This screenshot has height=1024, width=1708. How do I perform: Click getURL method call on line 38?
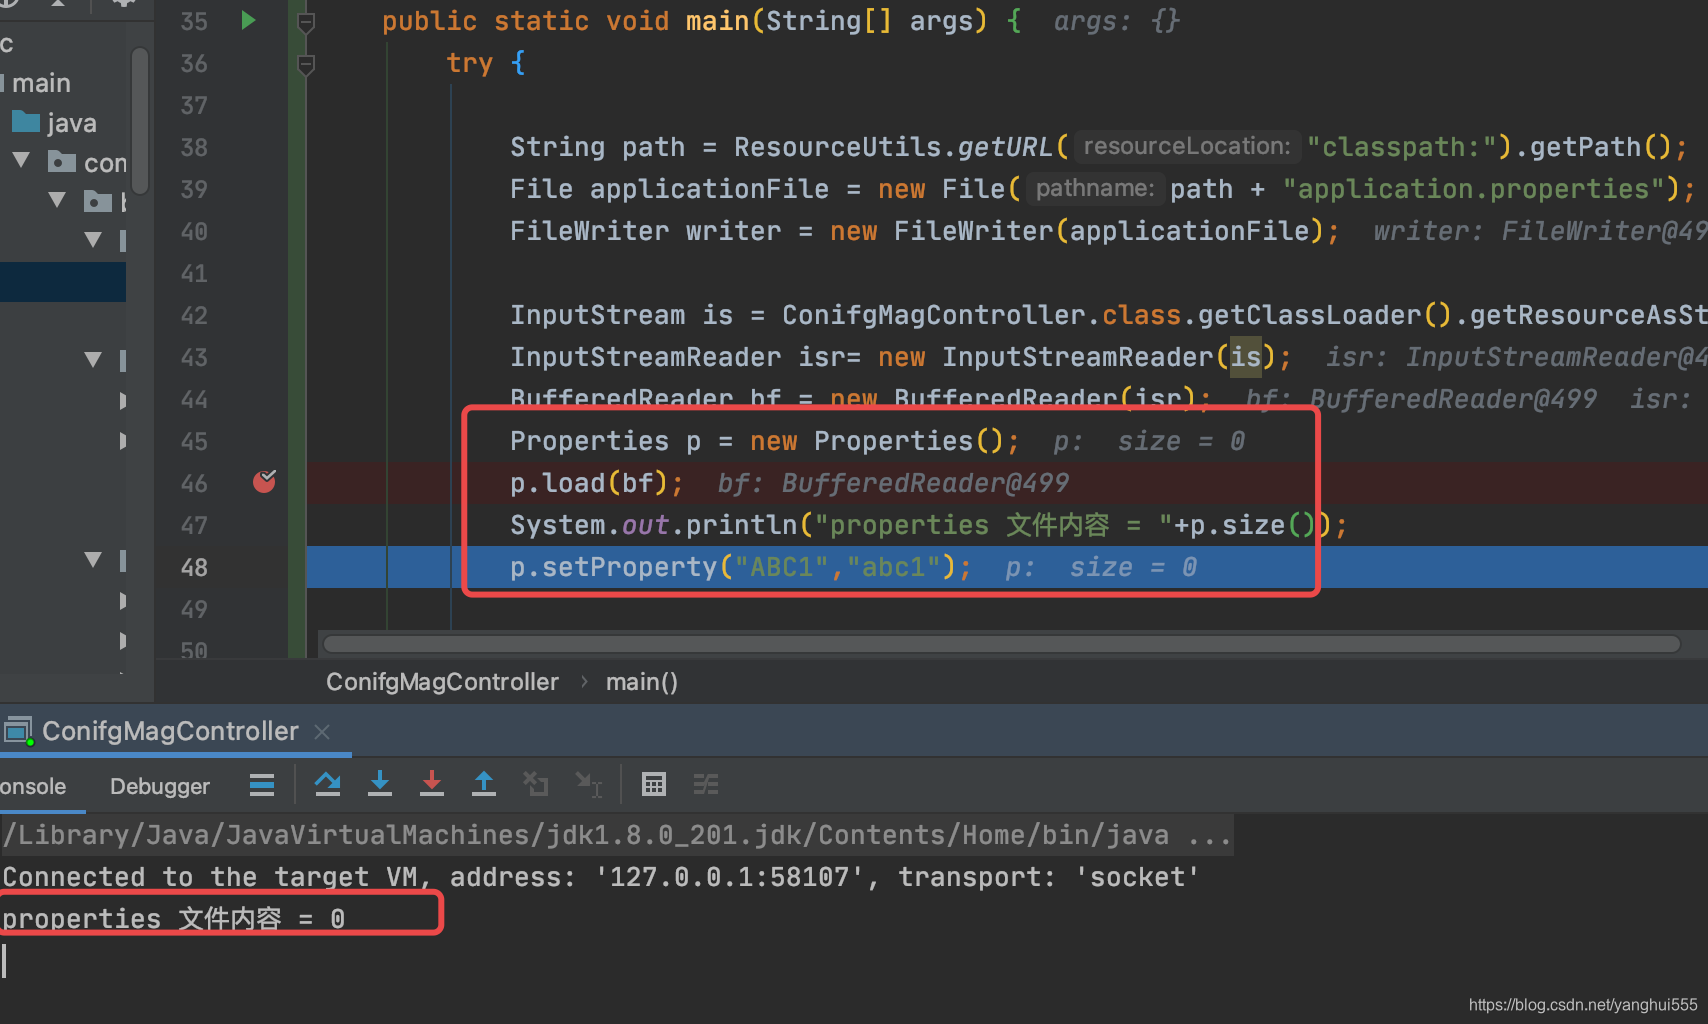(1005, 147)
